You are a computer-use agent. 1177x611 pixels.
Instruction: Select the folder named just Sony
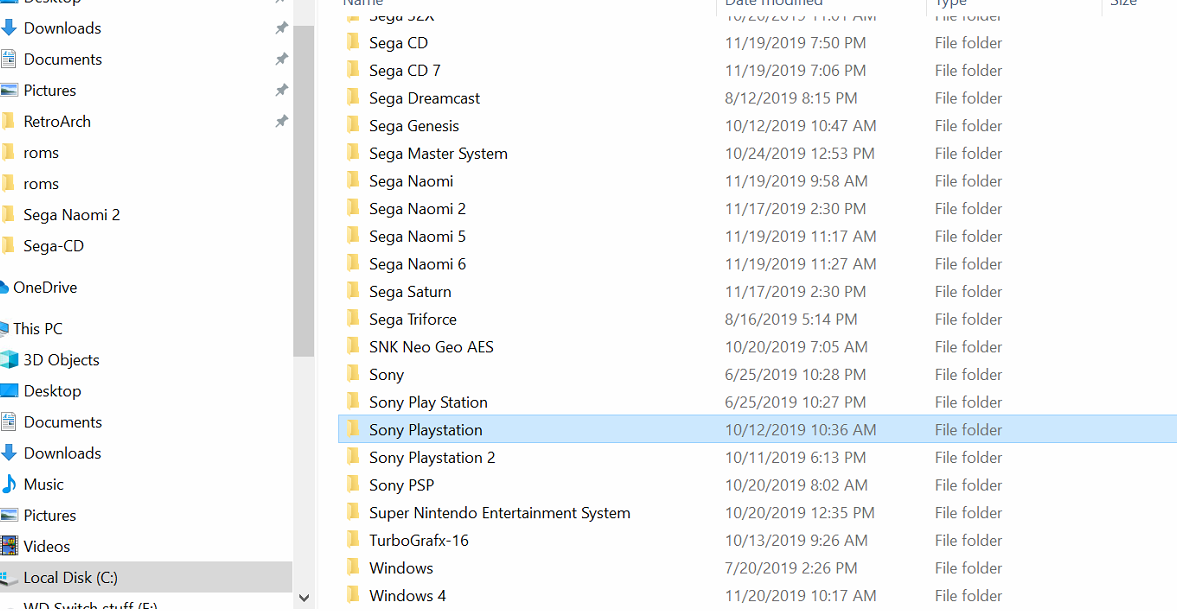[x=387, y=375]
